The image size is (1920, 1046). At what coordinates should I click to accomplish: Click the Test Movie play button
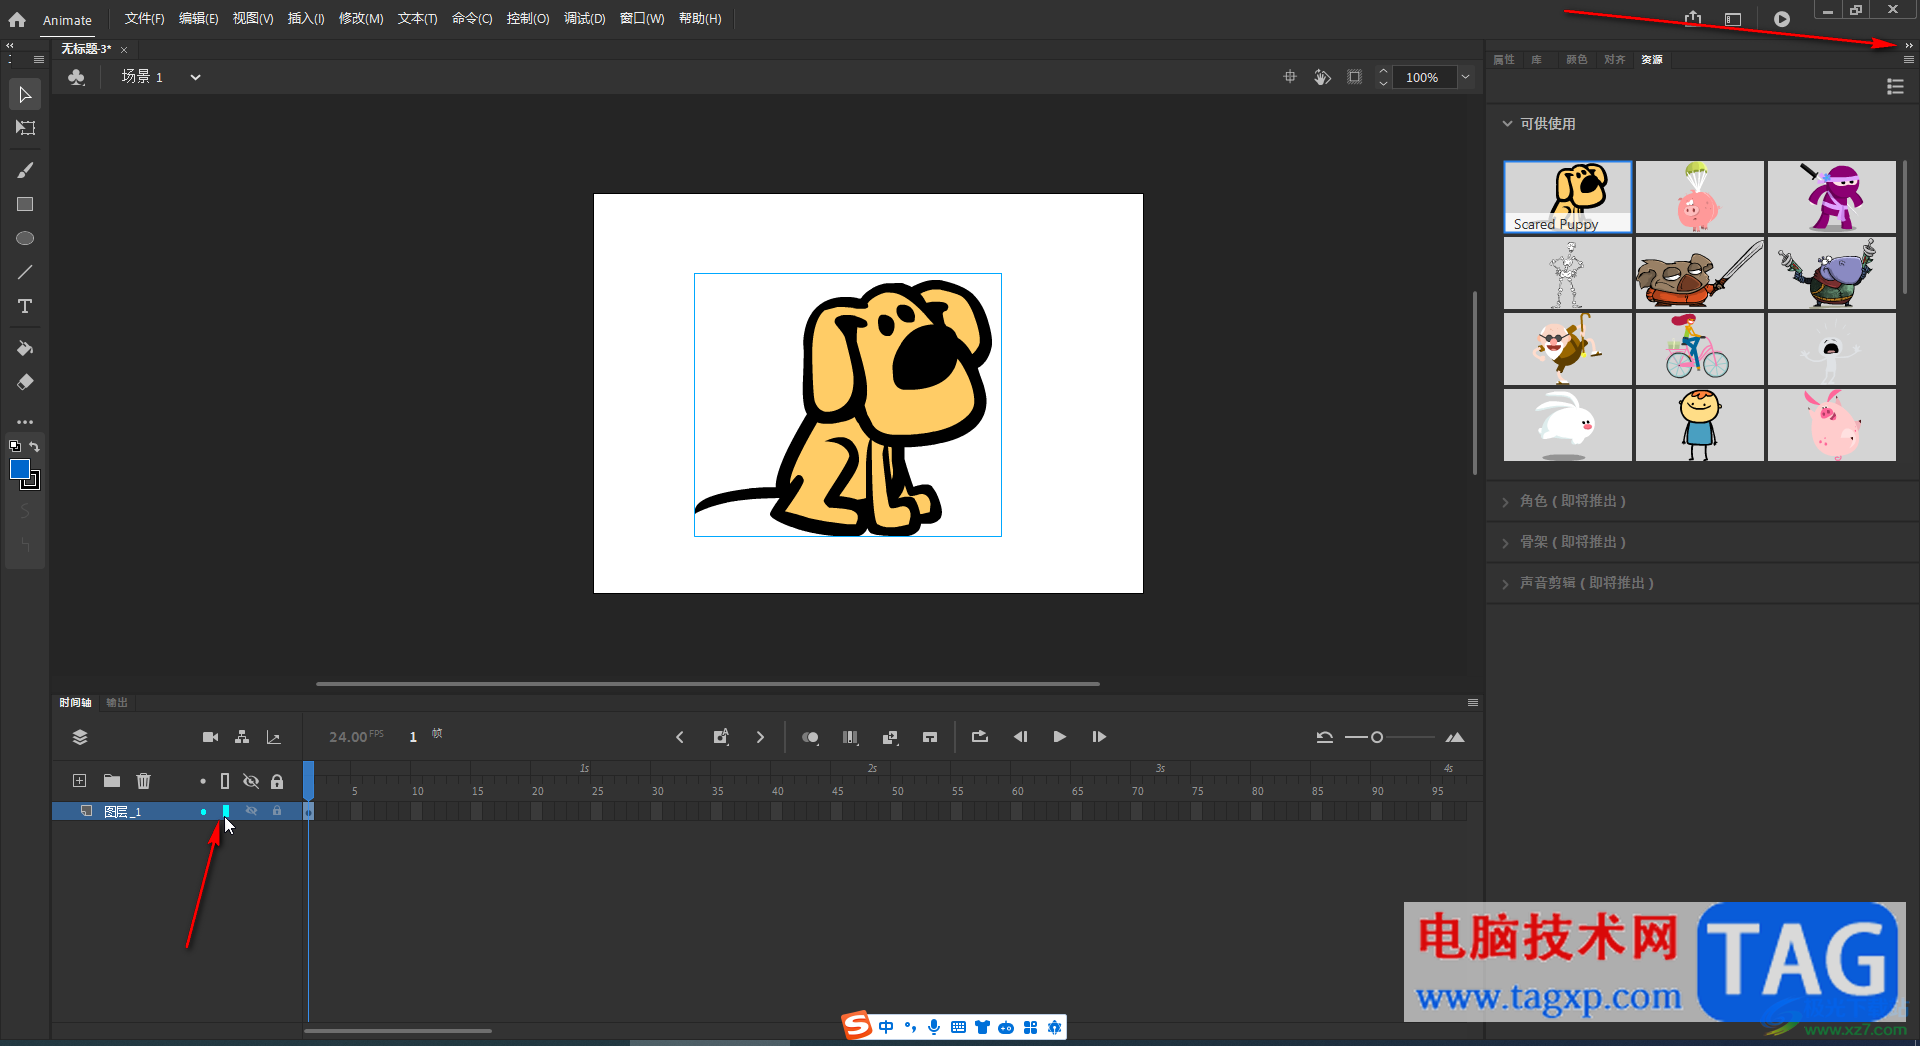pos(1782,19)
